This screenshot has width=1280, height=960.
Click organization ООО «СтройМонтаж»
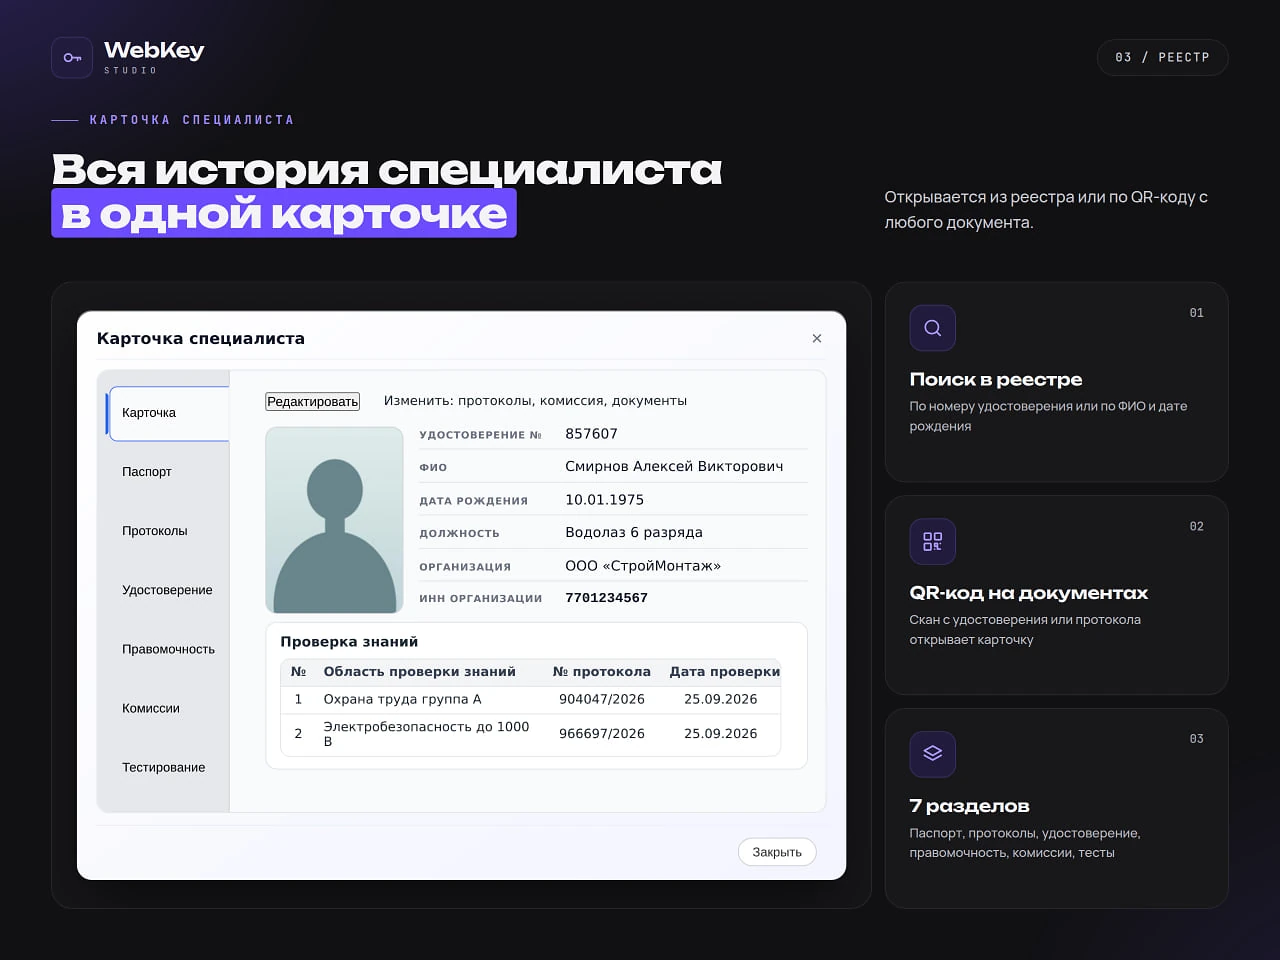643,566
